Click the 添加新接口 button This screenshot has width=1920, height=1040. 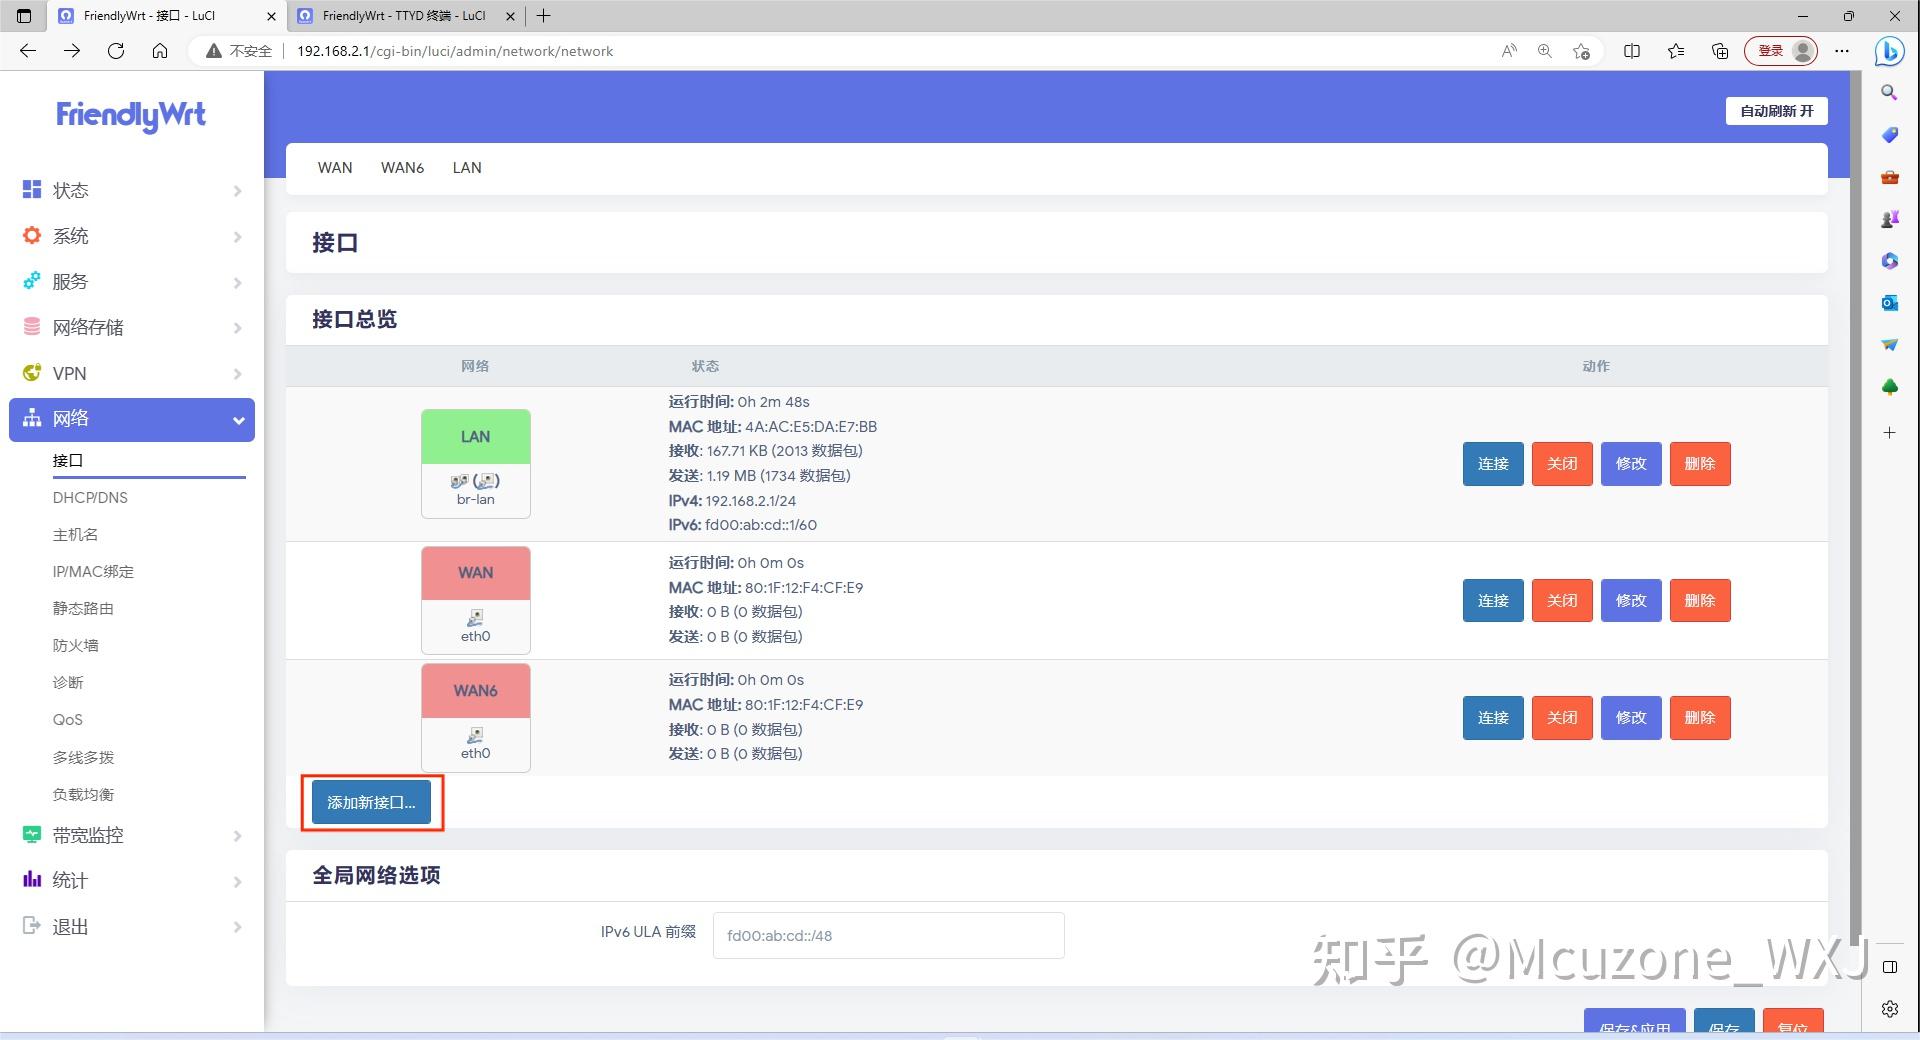click(x=371, y=802)
